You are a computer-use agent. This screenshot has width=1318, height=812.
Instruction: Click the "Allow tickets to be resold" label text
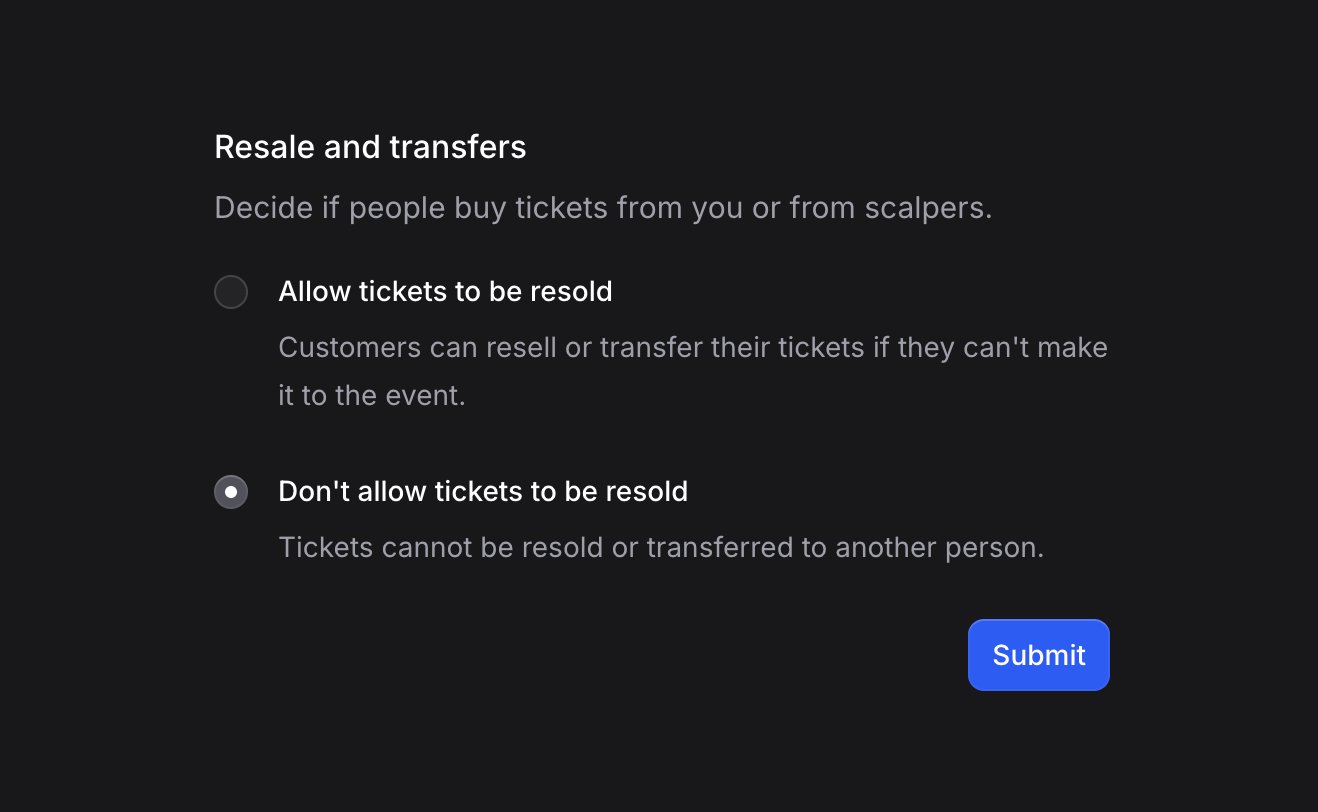445,292
